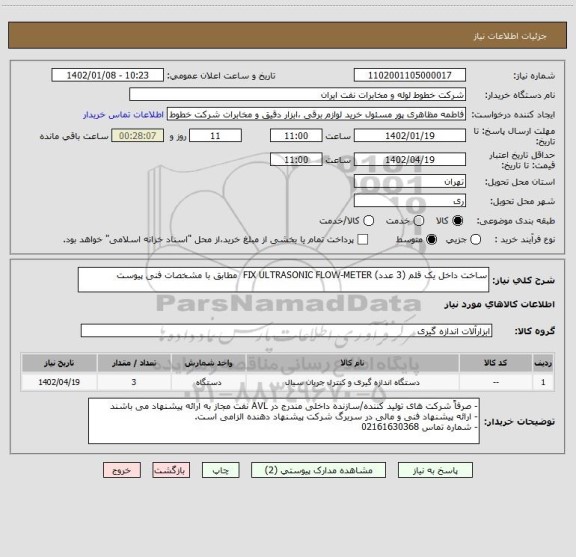Click the buyer organization name field
The width and height of the screenshot is (576, 557).
point(298,95)
